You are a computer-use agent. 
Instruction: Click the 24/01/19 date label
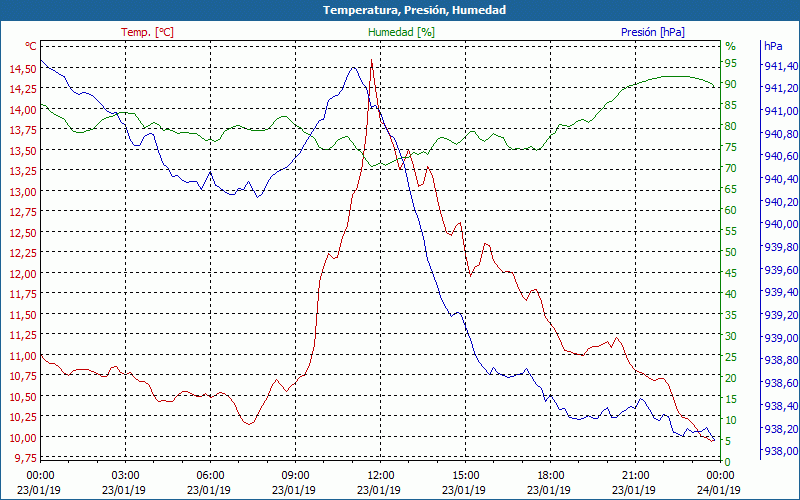tap(719, 490)
